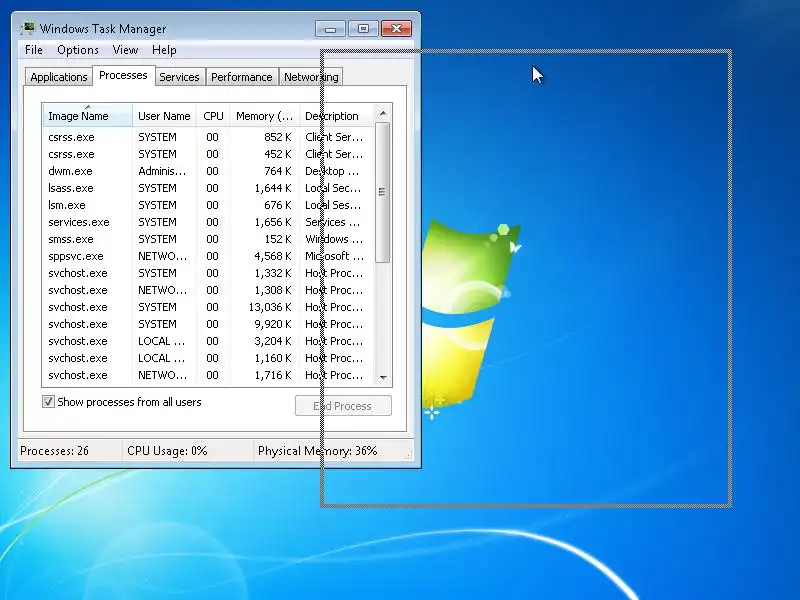Switch to the Services tab
800x600 pixels.
pyautogui.click(x=179, y=77)
